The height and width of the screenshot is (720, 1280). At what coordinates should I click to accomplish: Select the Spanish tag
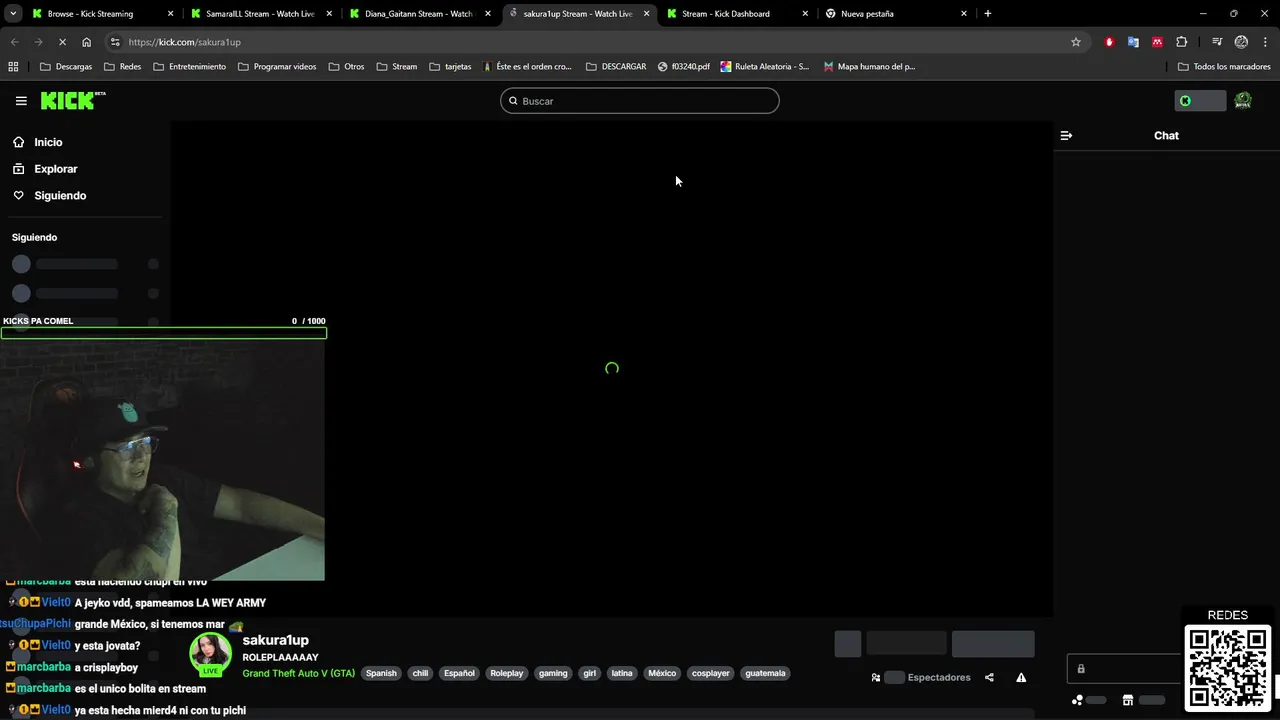[381, 673]
